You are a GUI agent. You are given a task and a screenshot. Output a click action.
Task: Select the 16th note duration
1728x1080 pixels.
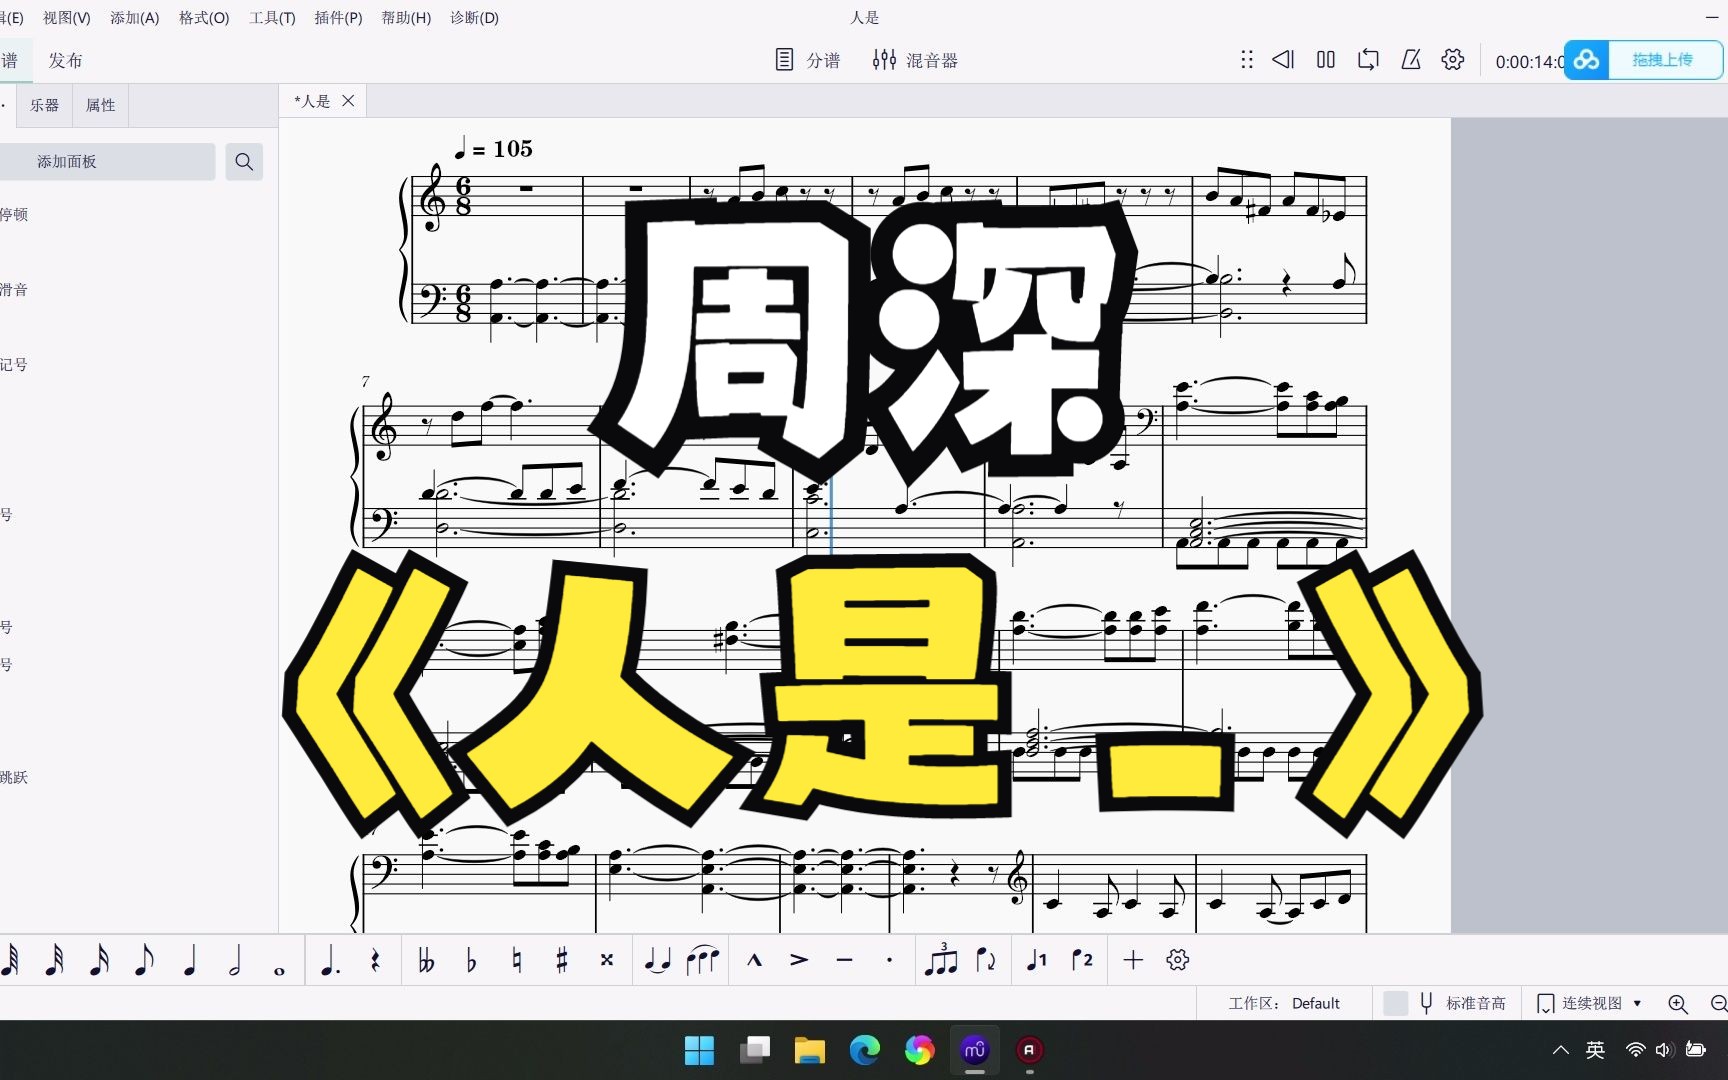coord(99,960)
